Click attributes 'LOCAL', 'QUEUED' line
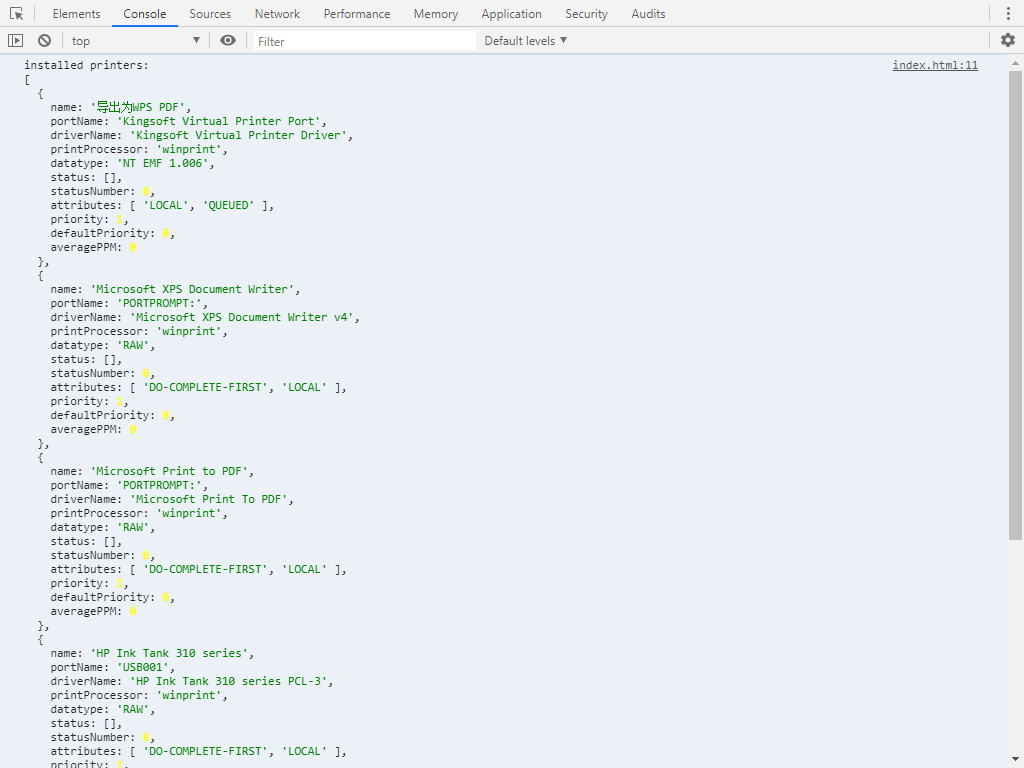Screen dimensions: 1024x768 [x=162, y=205]
